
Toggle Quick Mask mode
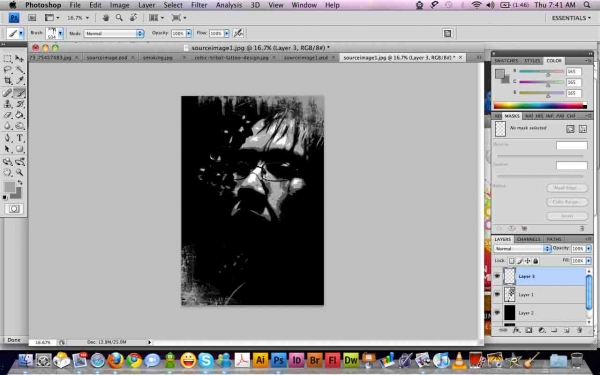(14, 209)
